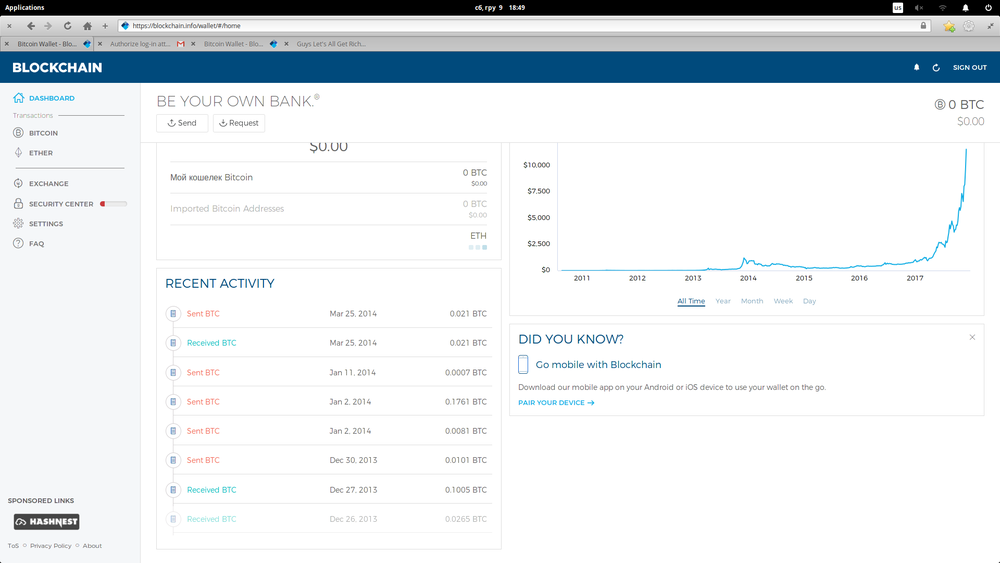
Task: Switch the price chart to Week
Action: click(x=783, y=301)
